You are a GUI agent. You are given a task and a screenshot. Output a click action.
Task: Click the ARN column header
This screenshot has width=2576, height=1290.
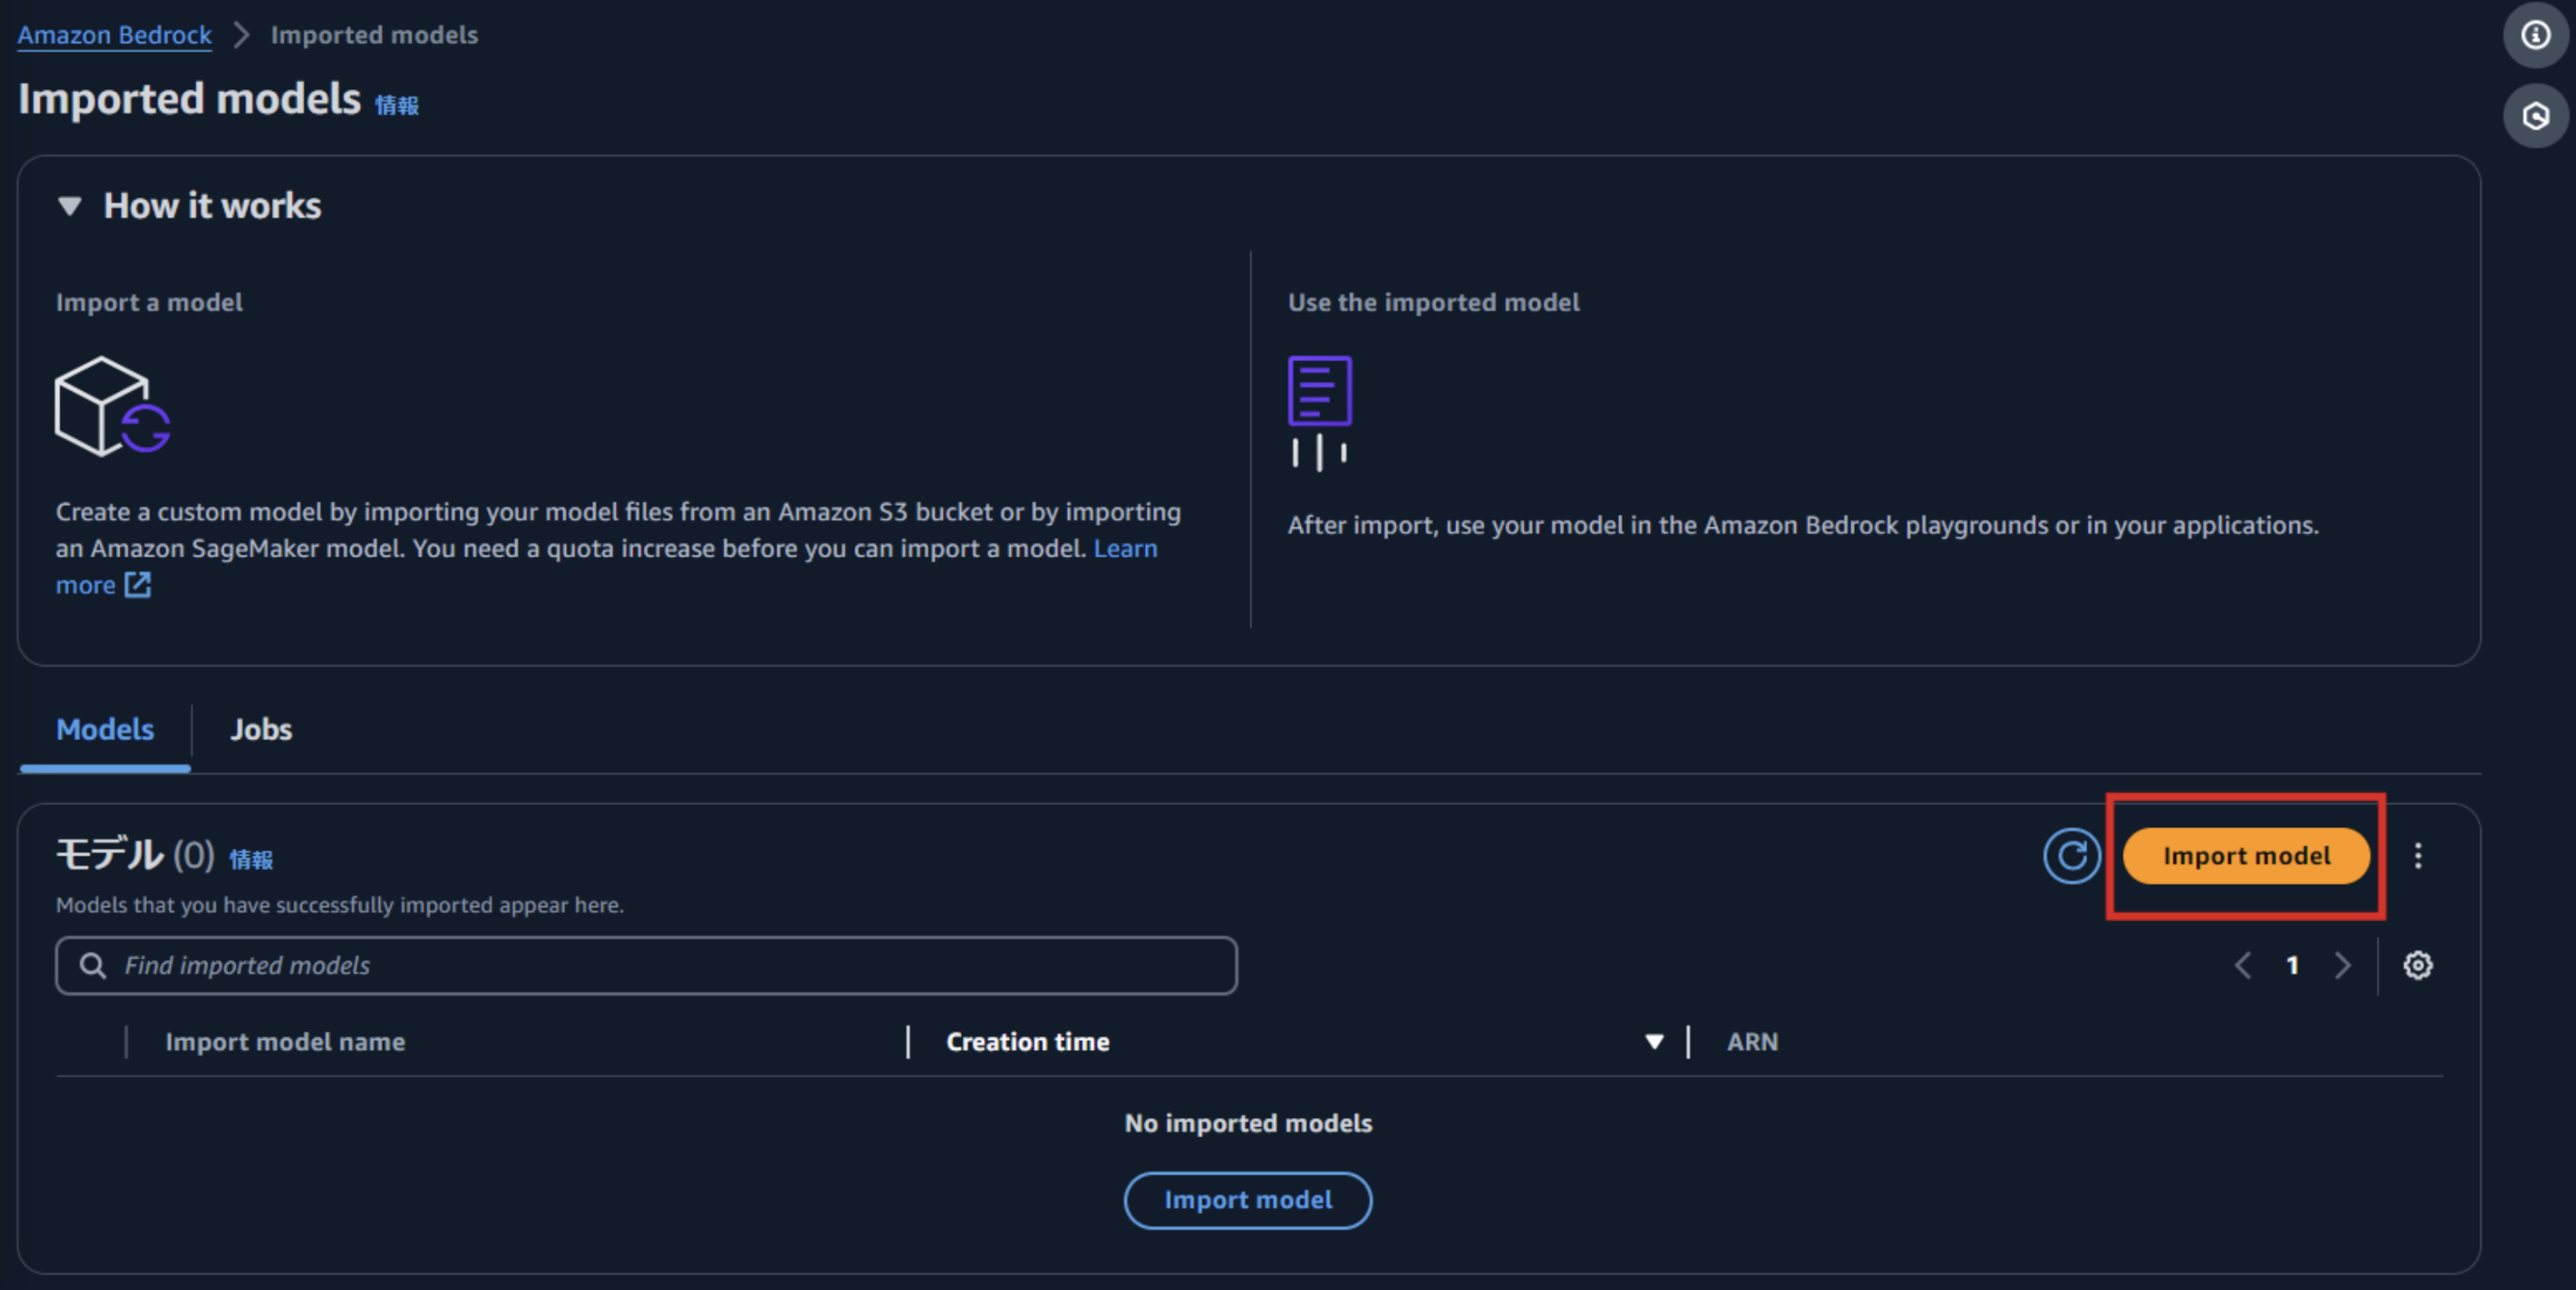click(1752, 1042)
